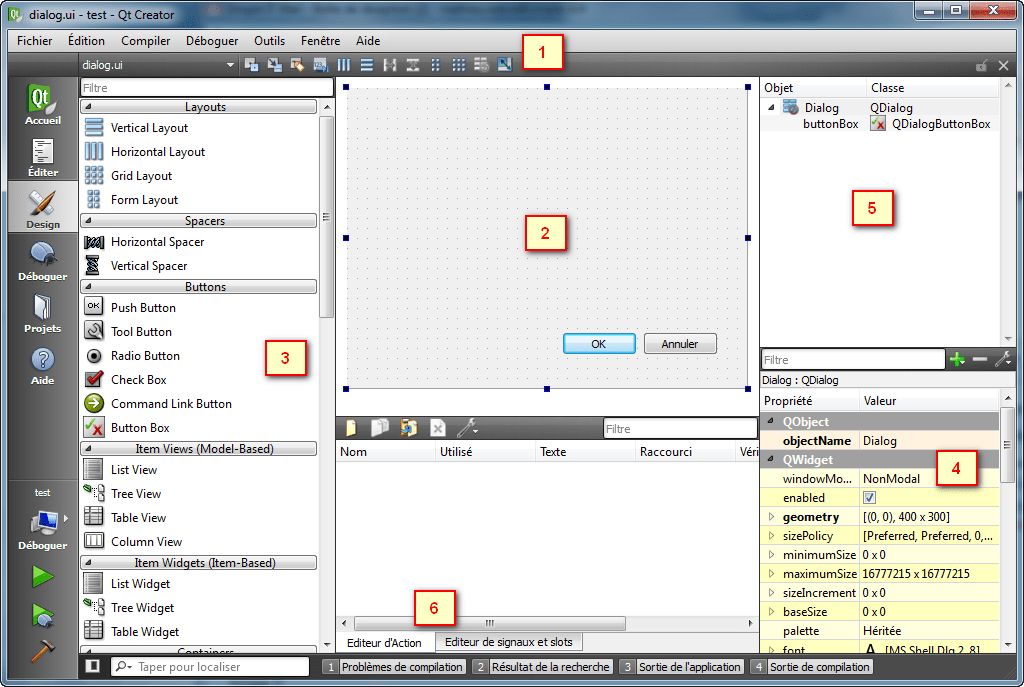Click the widget box vertical scrollbar
This screenshot has height=687, width=1024.
(327, 216)
